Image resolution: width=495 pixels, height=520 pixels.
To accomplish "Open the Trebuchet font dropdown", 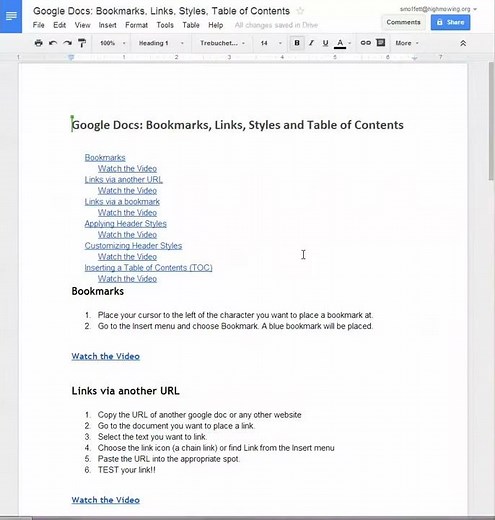I will click(222, 43).
